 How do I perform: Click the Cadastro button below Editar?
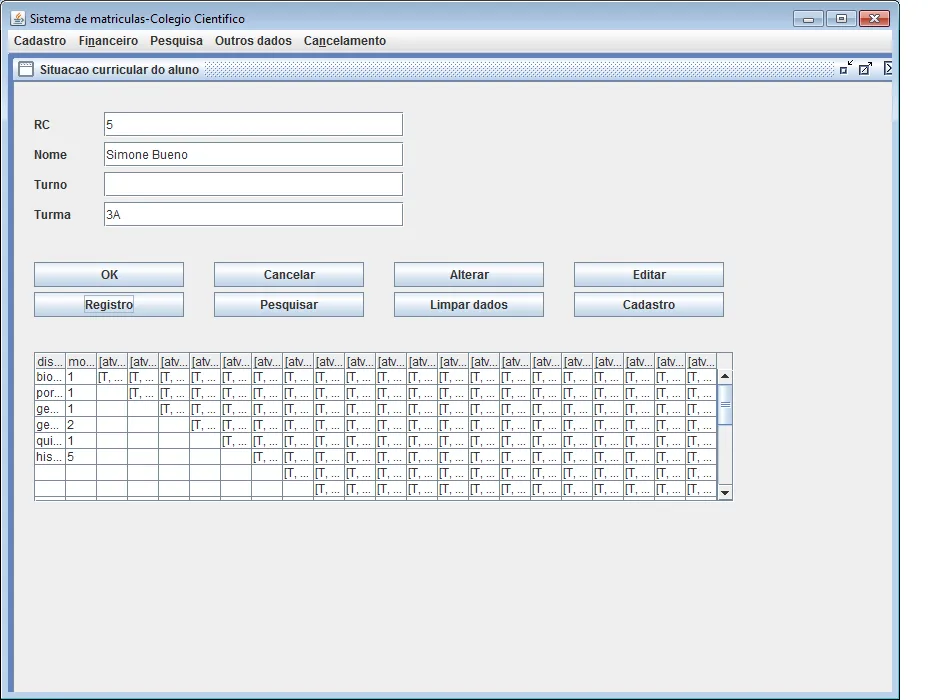tap(649, 305)
